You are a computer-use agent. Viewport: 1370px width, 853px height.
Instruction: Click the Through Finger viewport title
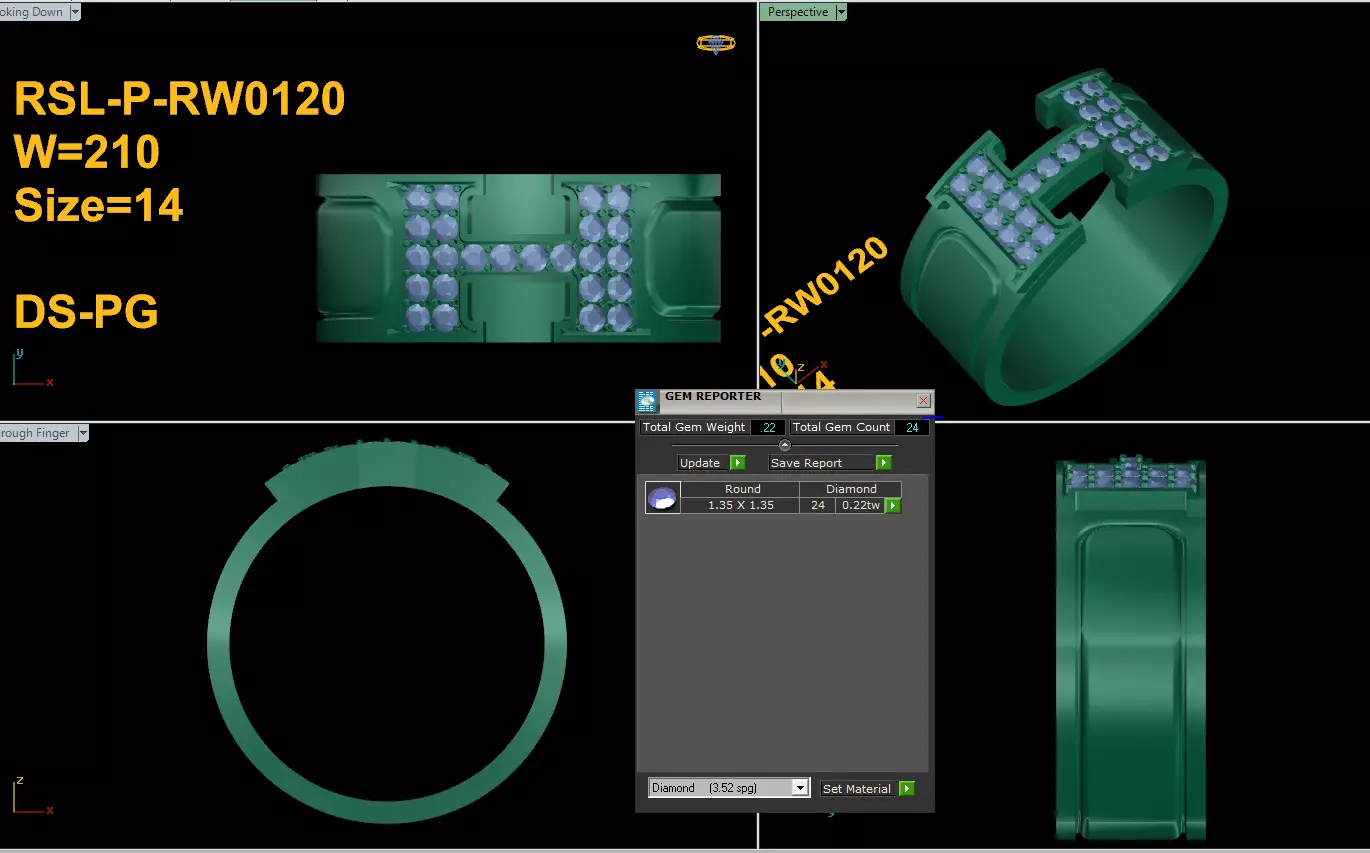click(x=36, y=433)
